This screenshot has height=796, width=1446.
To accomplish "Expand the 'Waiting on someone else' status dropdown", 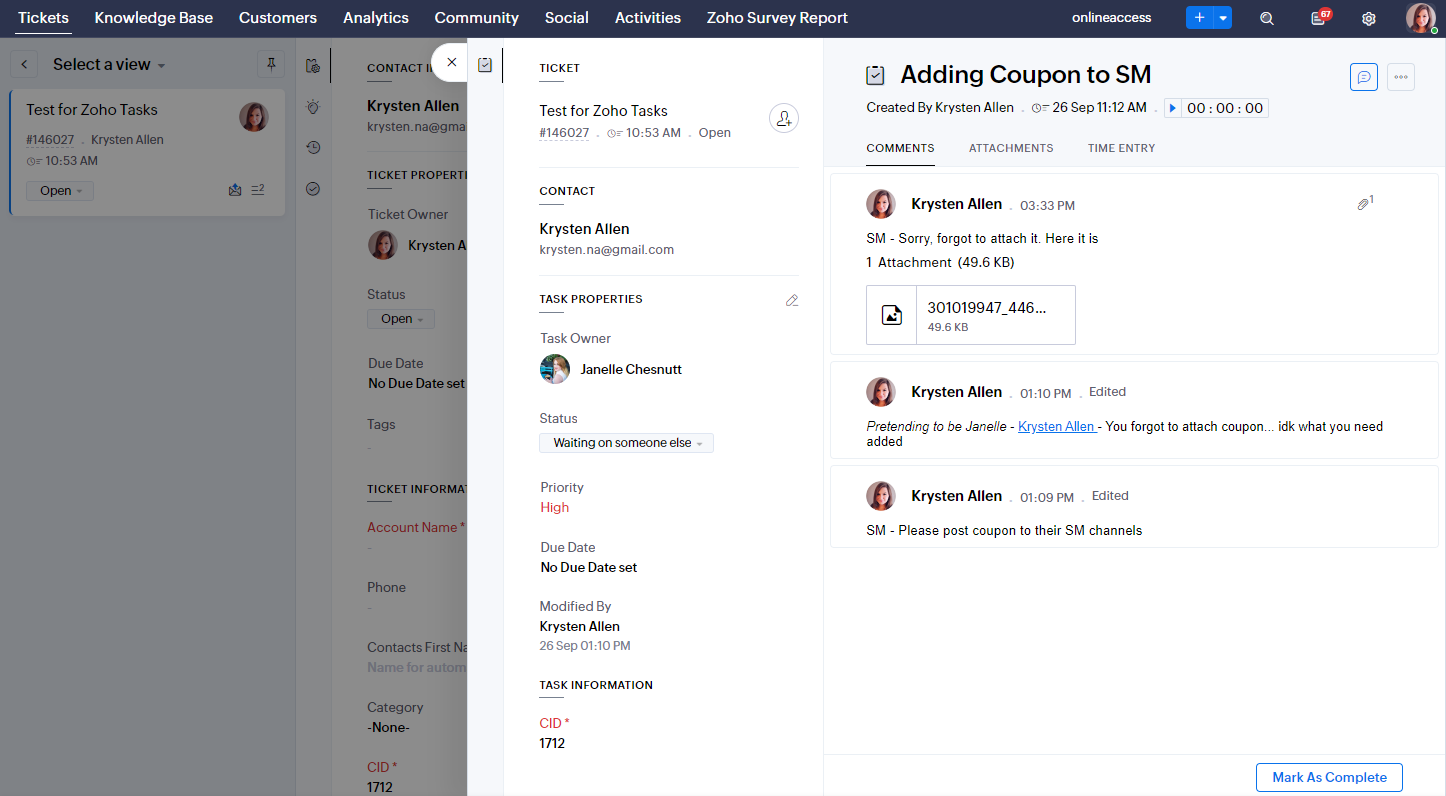I will pos(626,443).
